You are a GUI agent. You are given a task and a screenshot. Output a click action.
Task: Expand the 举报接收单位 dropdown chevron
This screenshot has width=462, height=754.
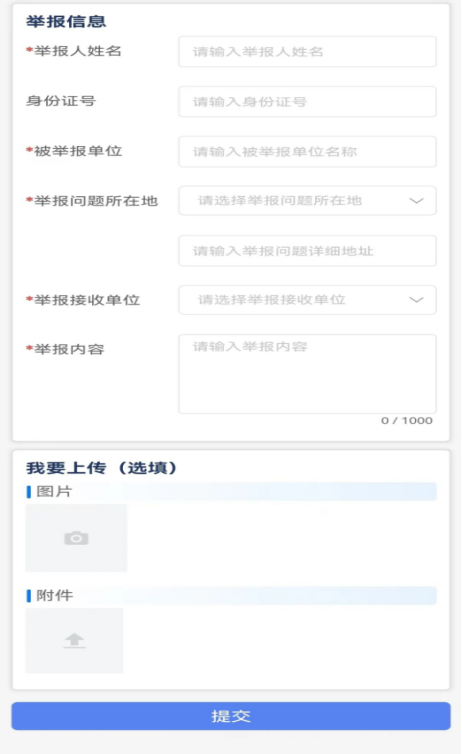point(416,300)
